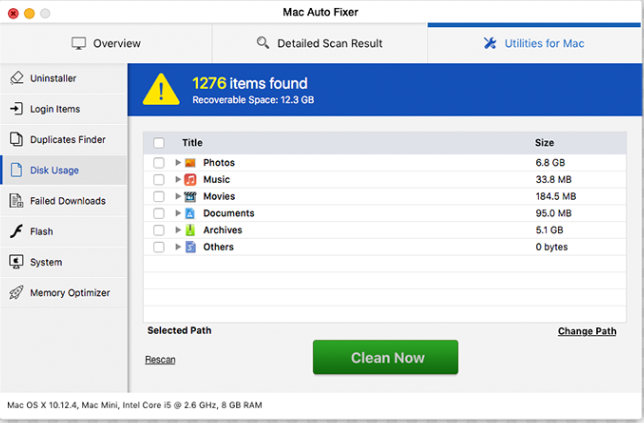This screenshot has height=423, width=644.
Task: Click the Overview monitor icon
Action: click(78, 43)
